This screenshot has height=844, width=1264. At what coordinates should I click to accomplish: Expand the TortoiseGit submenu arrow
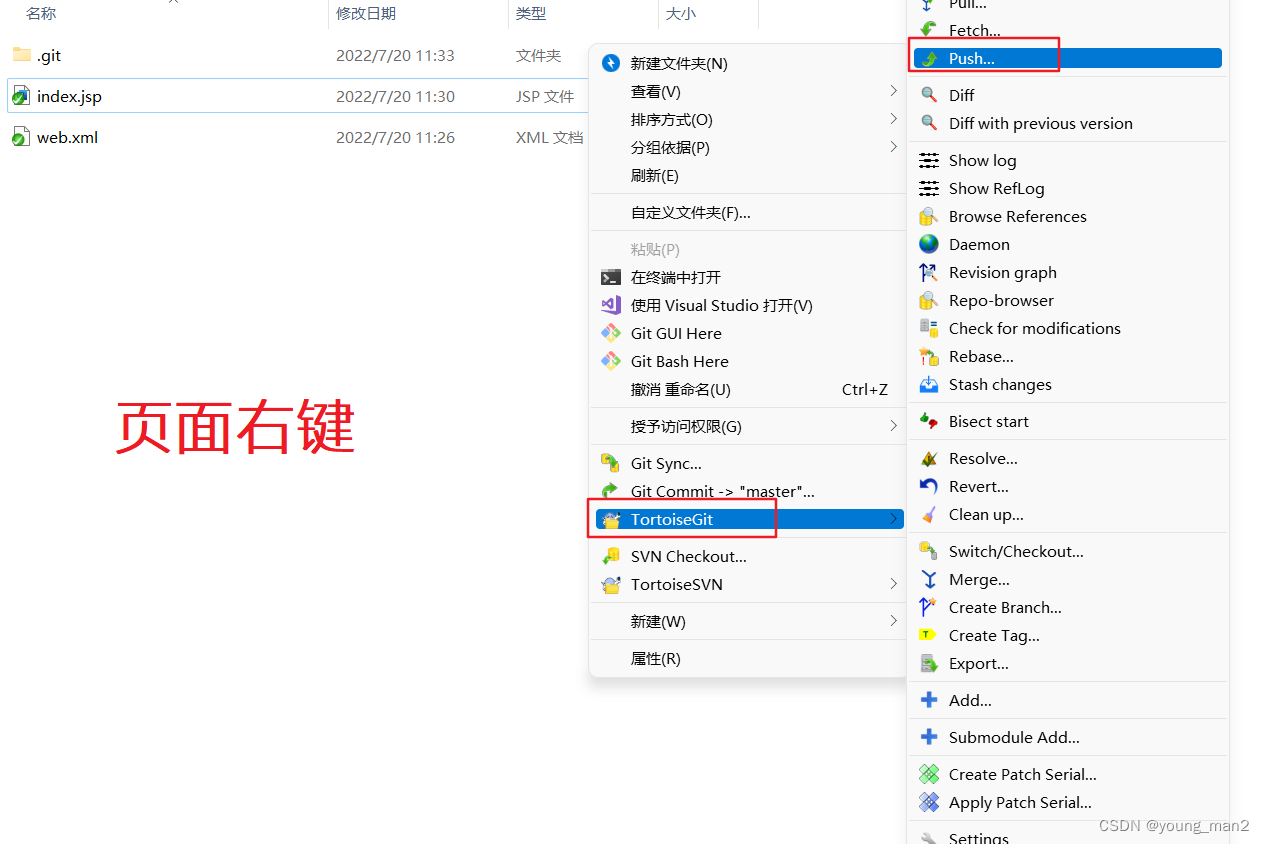[x=893, y=519]
